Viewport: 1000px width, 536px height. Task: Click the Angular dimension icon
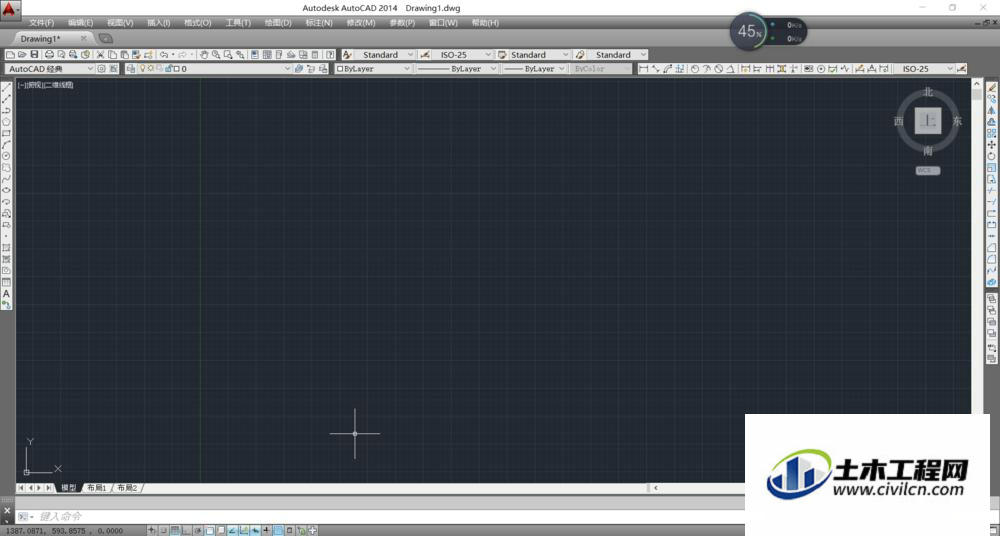pyautogui.click(x=730, y=69)
